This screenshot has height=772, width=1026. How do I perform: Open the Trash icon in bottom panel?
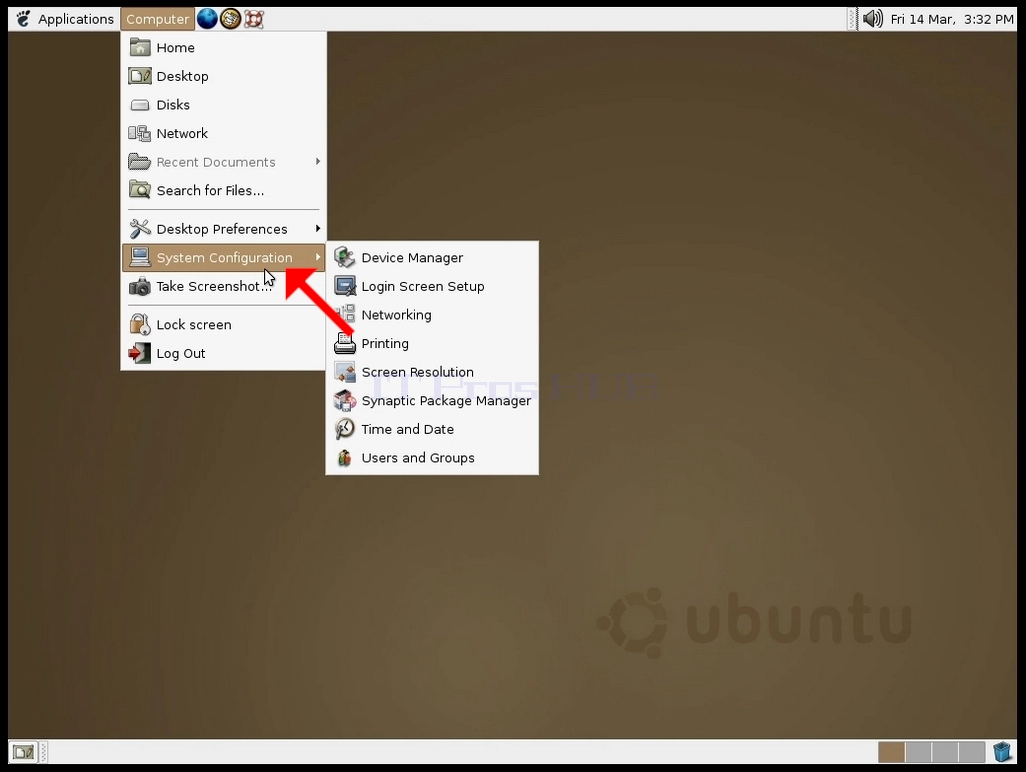pos(1002,752)
